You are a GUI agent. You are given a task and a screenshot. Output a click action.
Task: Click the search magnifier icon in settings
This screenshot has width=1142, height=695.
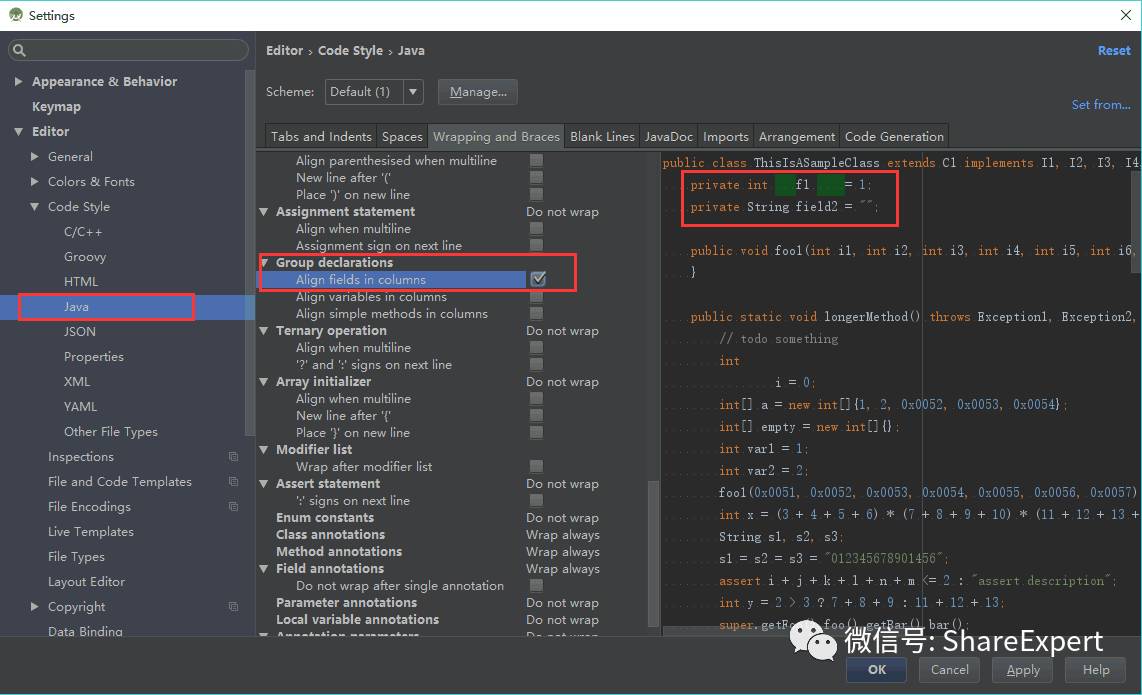point(19,50)
